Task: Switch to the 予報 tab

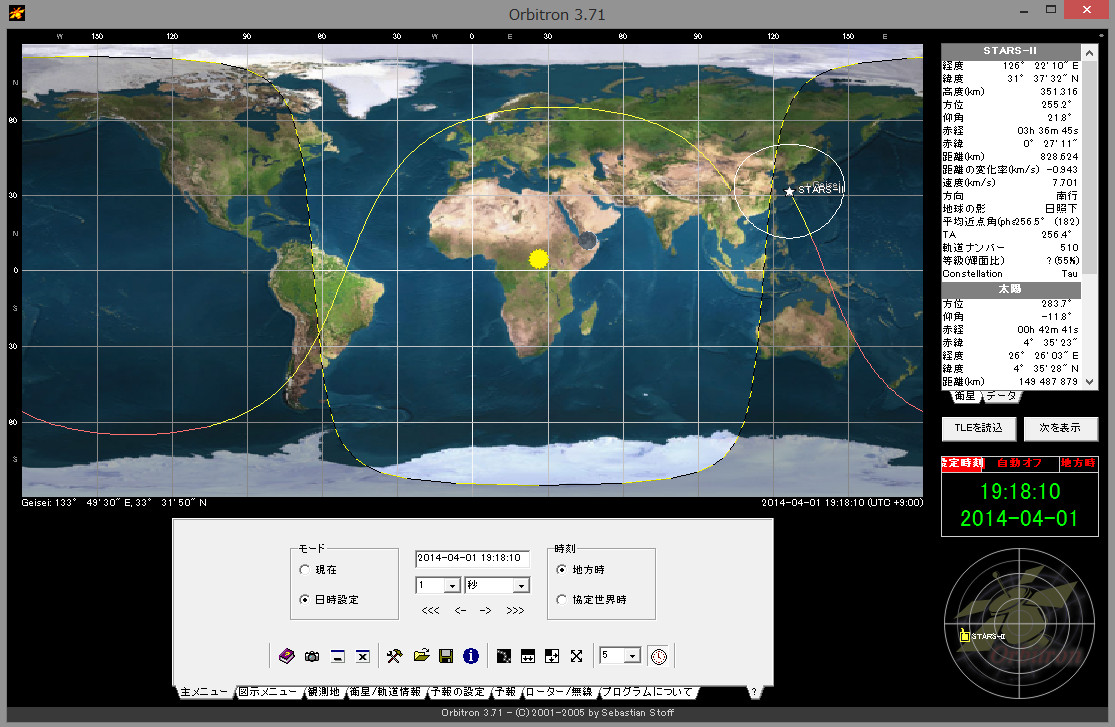Action: click(506, 691)
